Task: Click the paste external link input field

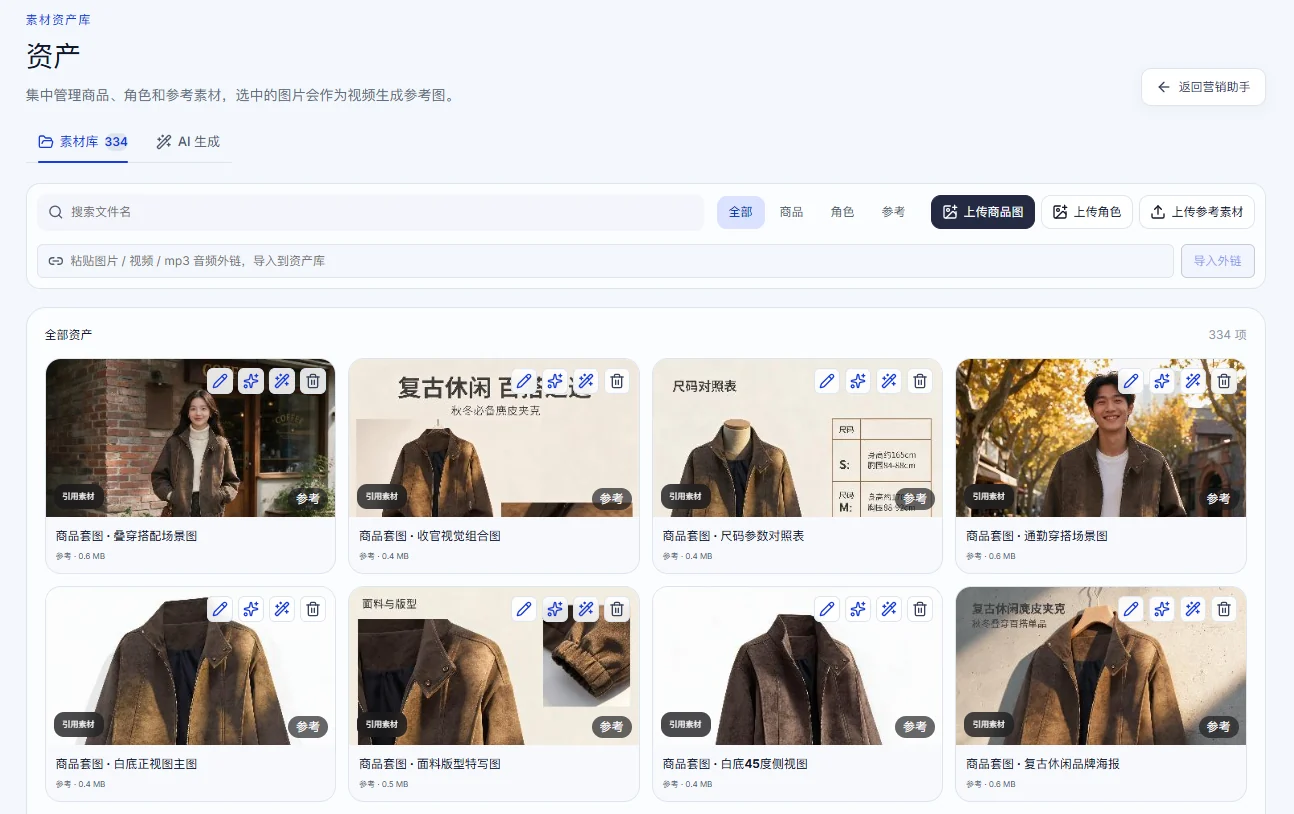Action: 605,261
